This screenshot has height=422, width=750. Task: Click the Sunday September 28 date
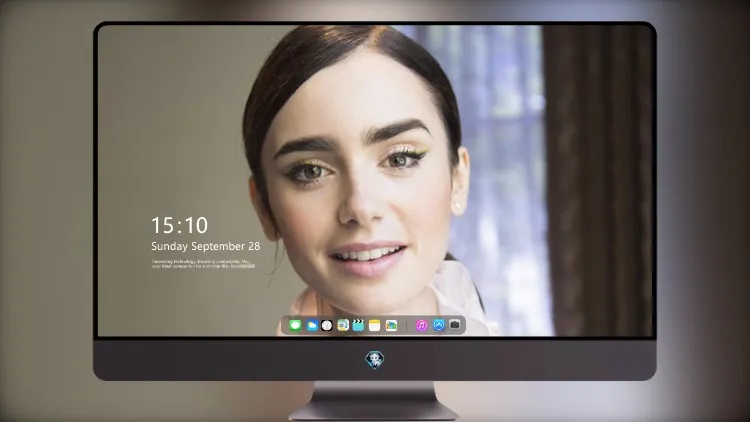(206, 246)
